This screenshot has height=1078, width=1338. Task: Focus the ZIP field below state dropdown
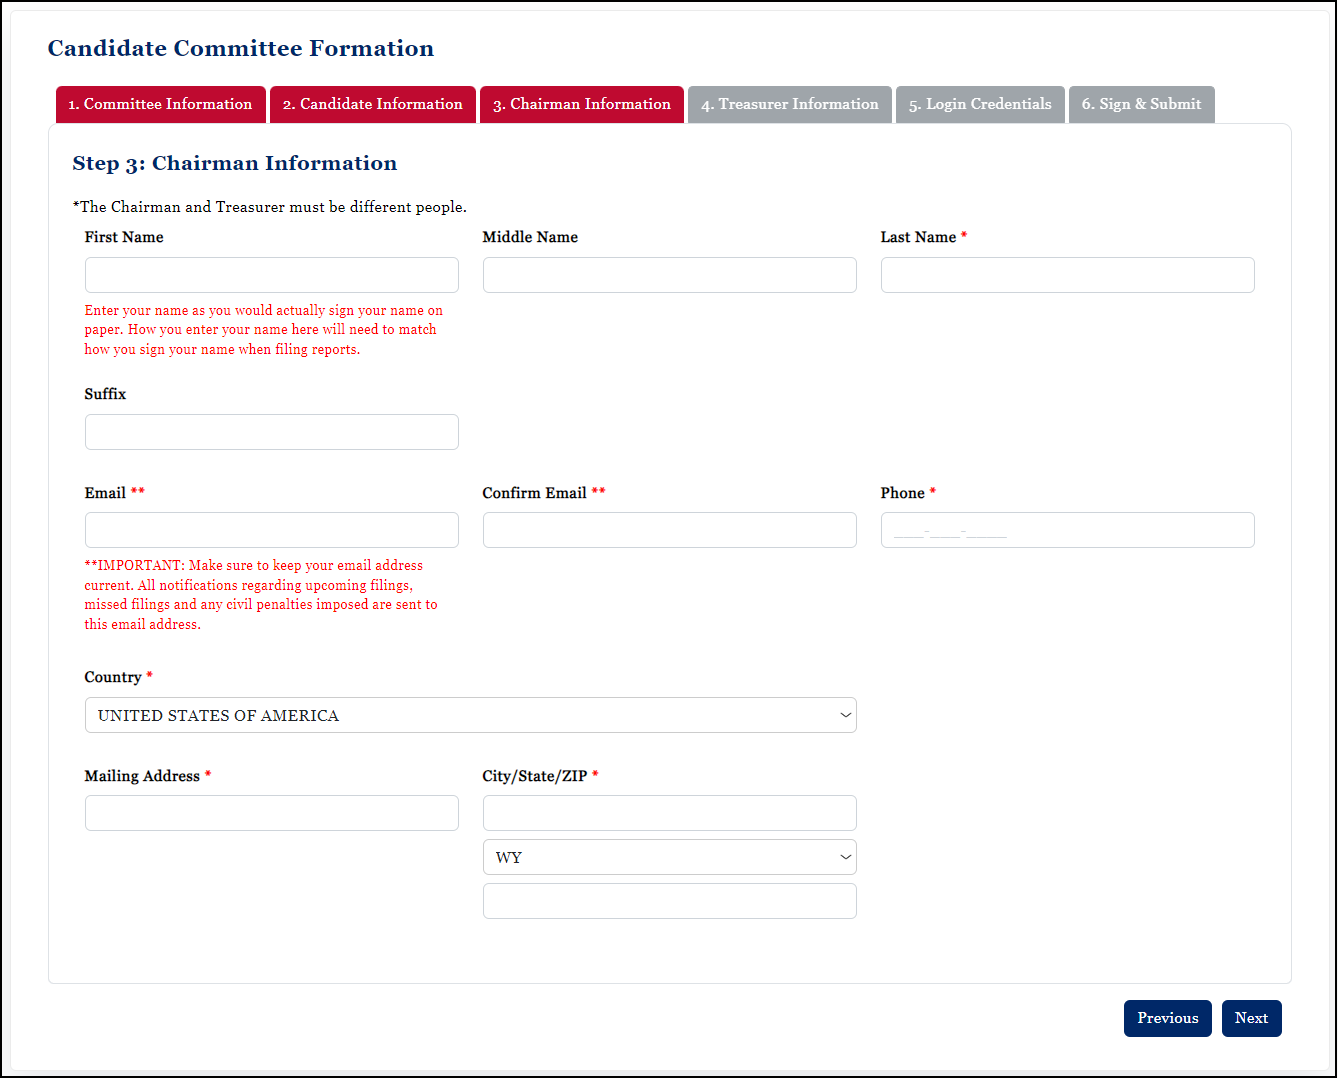coord(669,901)
